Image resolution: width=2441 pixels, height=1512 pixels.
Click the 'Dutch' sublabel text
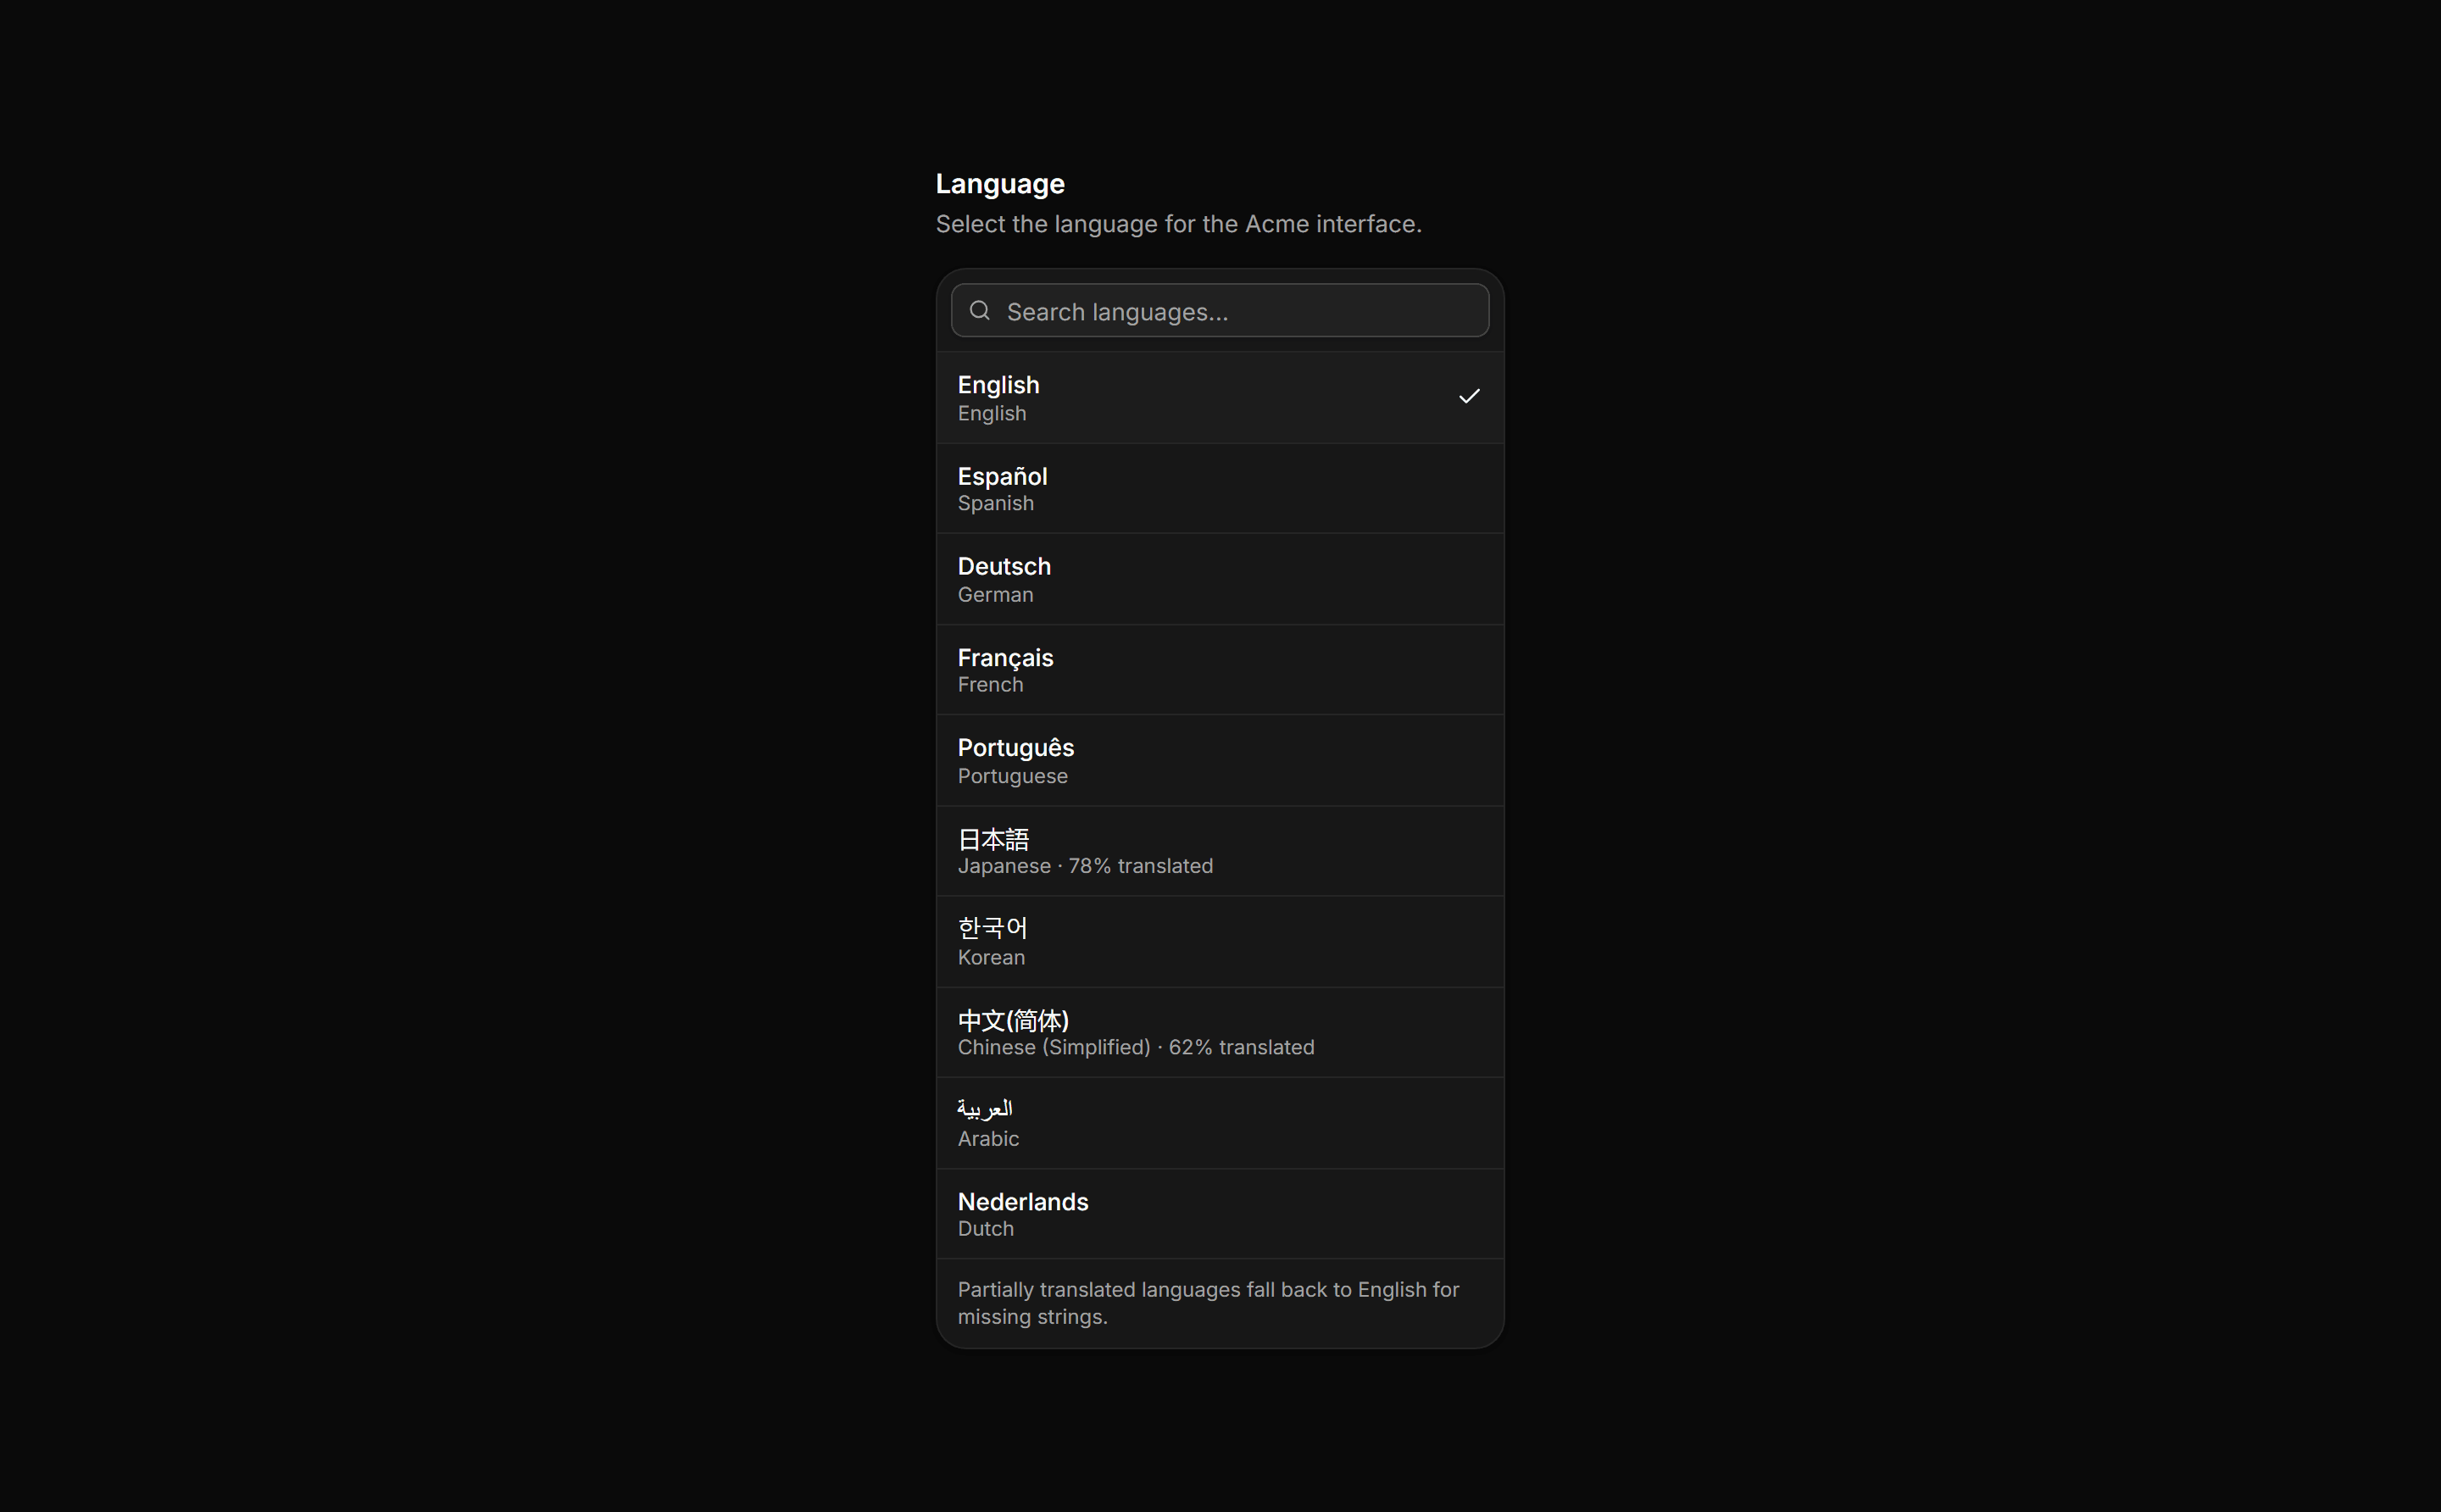coord(986,1229)
